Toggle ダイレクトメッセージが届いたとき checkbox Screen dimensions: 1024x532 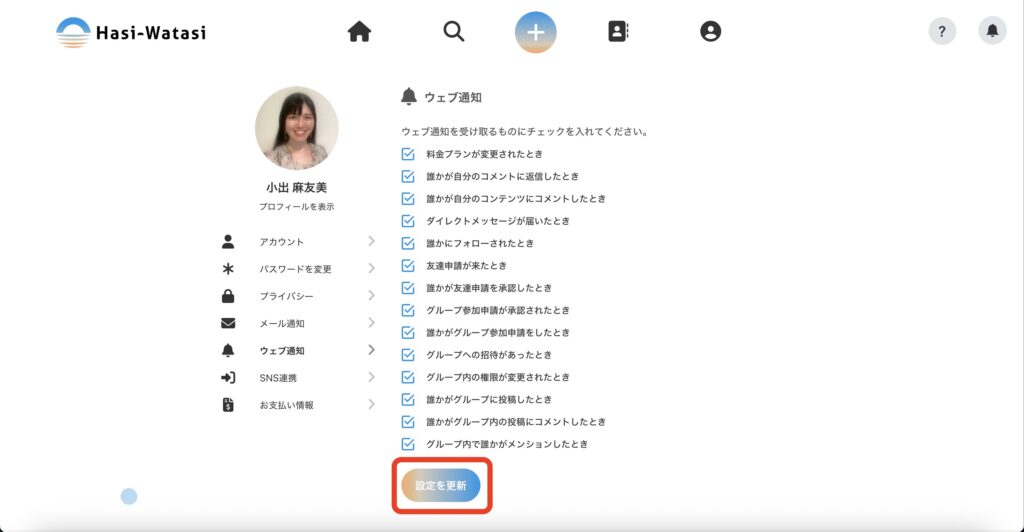pyautogui.click(x=408, y=221)
